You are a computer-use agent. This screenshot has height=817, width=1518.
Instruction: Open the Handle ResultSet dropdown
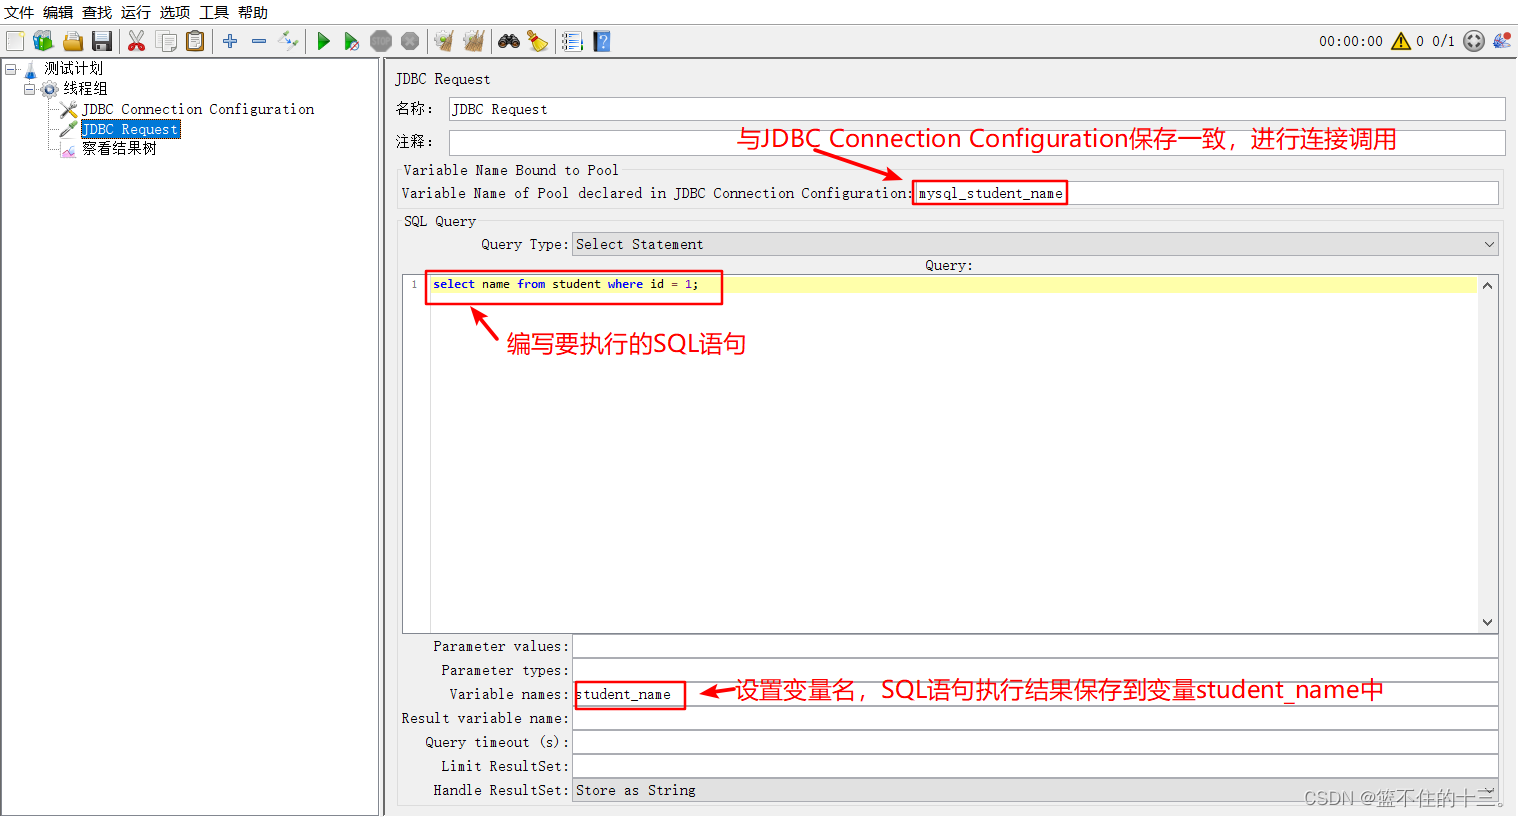[x=1036, y=790]
